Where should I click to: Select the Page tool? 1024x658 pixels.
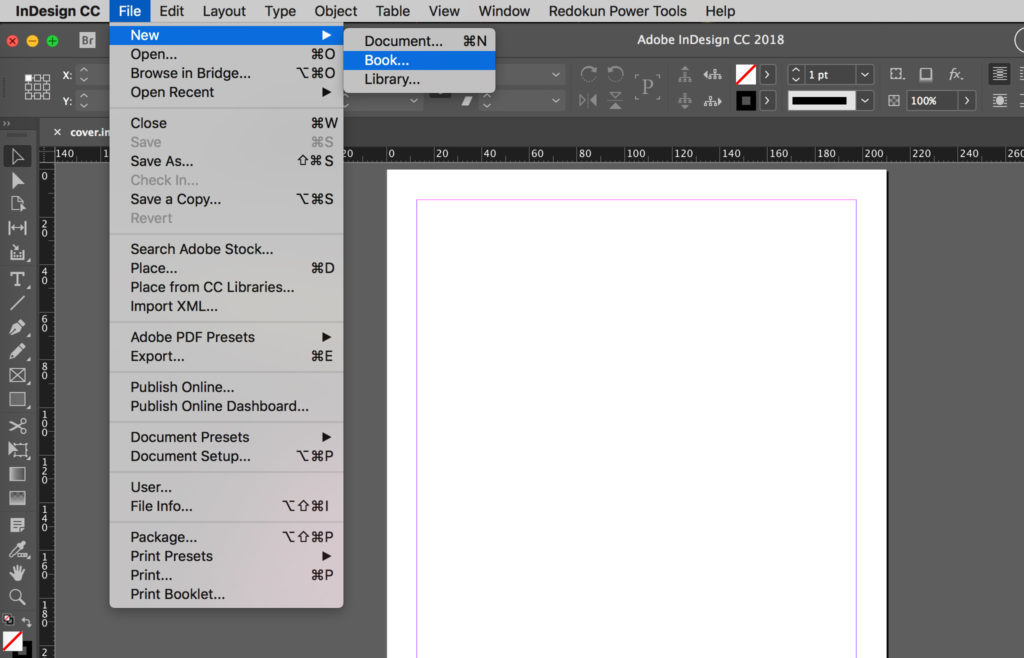(x=17, y=204)
